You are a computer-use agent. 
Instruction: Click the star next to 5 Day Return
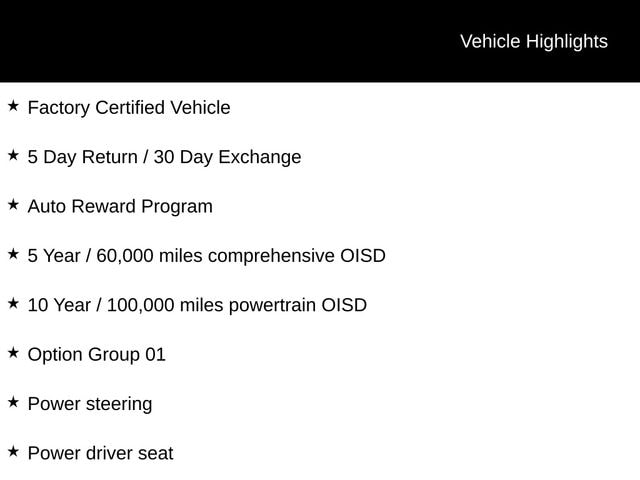pos(13,155)
